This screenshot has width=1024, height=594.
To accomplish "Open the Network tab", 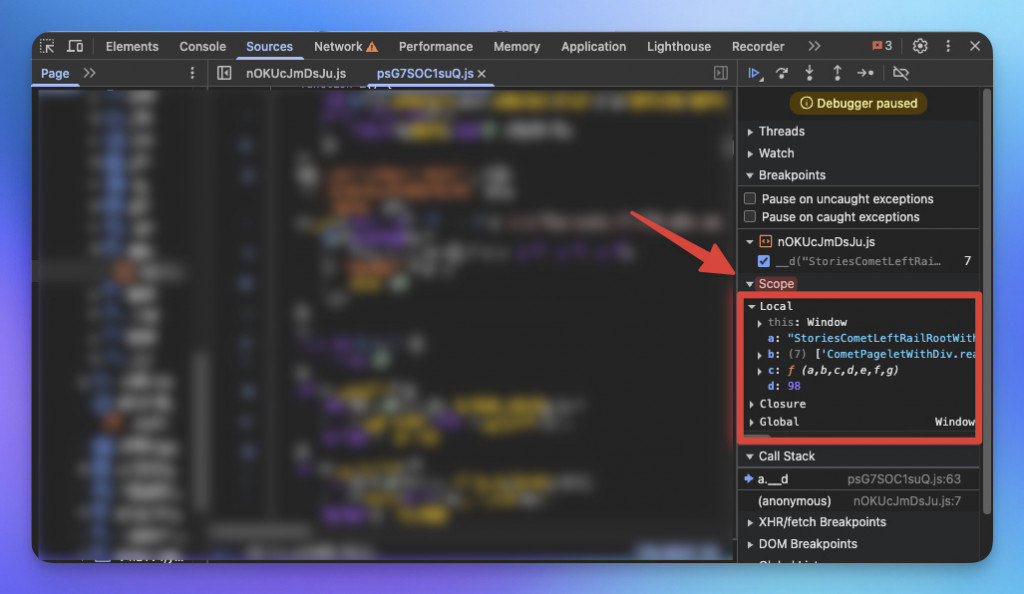I will click(x=345, y=46).
